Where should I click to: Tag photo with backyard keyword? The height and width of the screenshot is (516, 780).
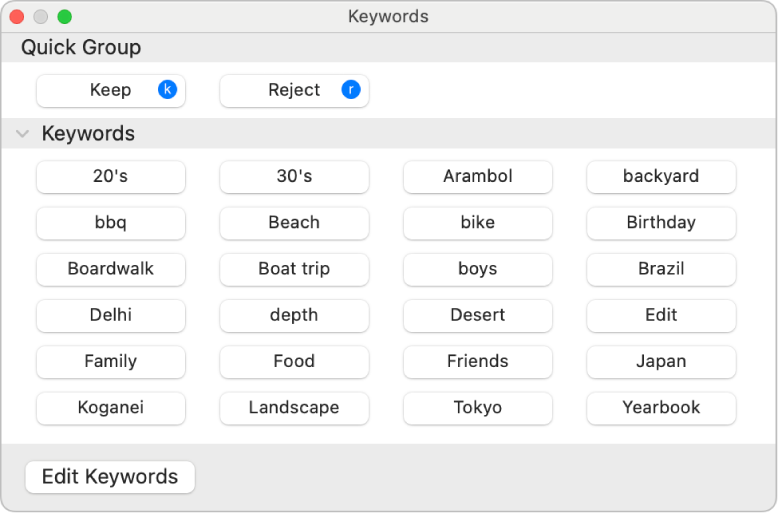coord(661,177)
